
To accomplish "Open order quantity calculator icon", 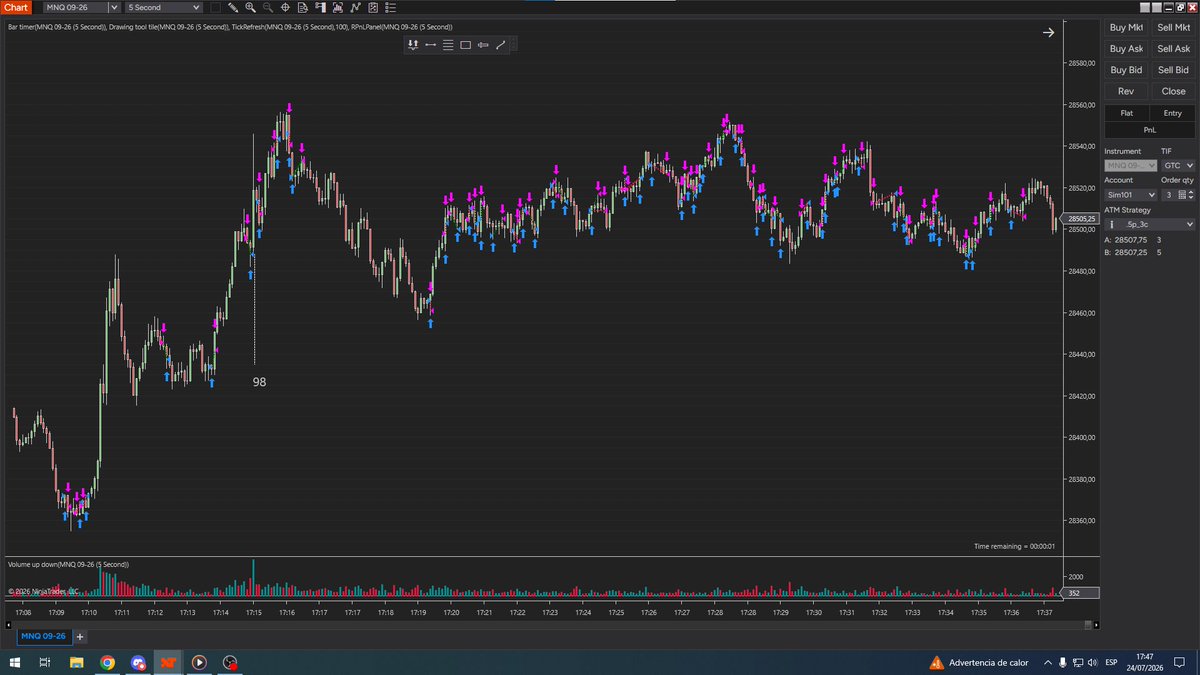I will 1182,195.
